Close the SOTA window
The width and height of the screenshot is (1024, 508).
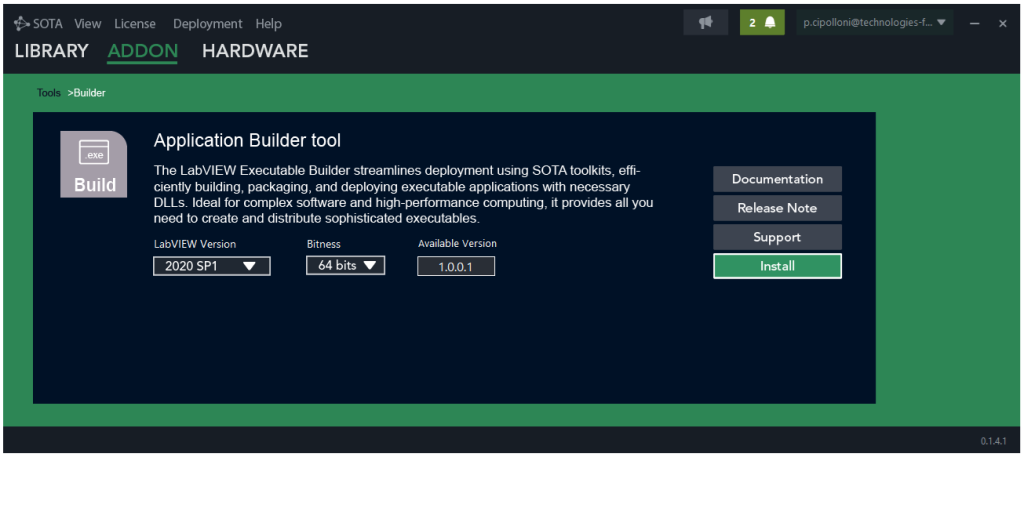[1002, 23]
